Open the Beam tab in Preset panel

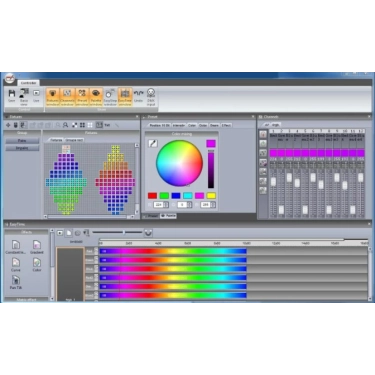[x=214, y=125]
